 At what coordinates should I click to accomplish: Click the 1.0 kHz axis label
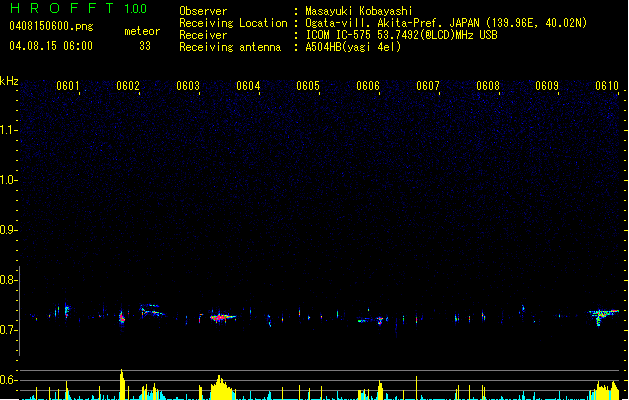(x=7, y=180)
